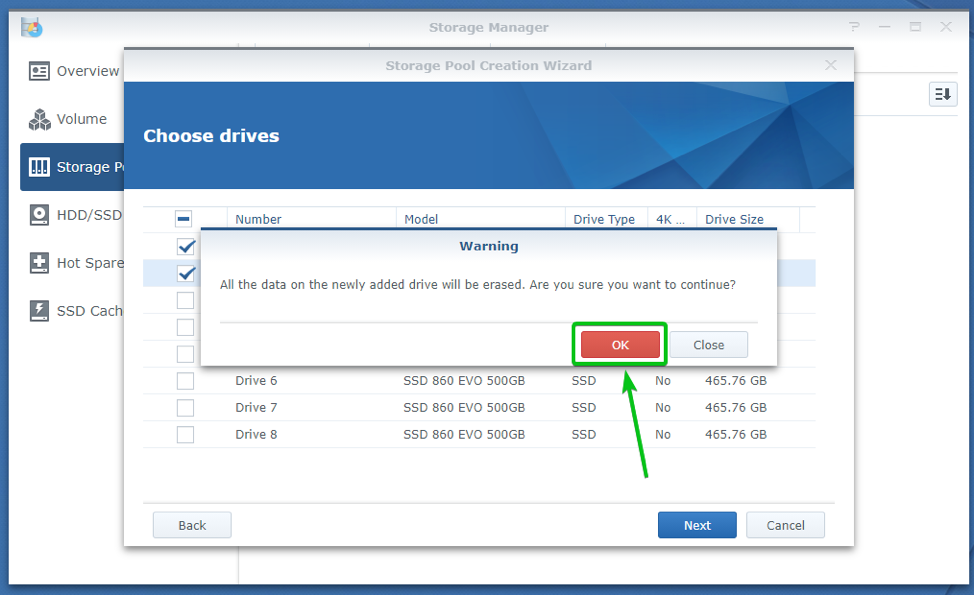Viewport: 974px width, 595px height.
Task: Minimize the Storage Manager window
Action: tap(885, 27)
